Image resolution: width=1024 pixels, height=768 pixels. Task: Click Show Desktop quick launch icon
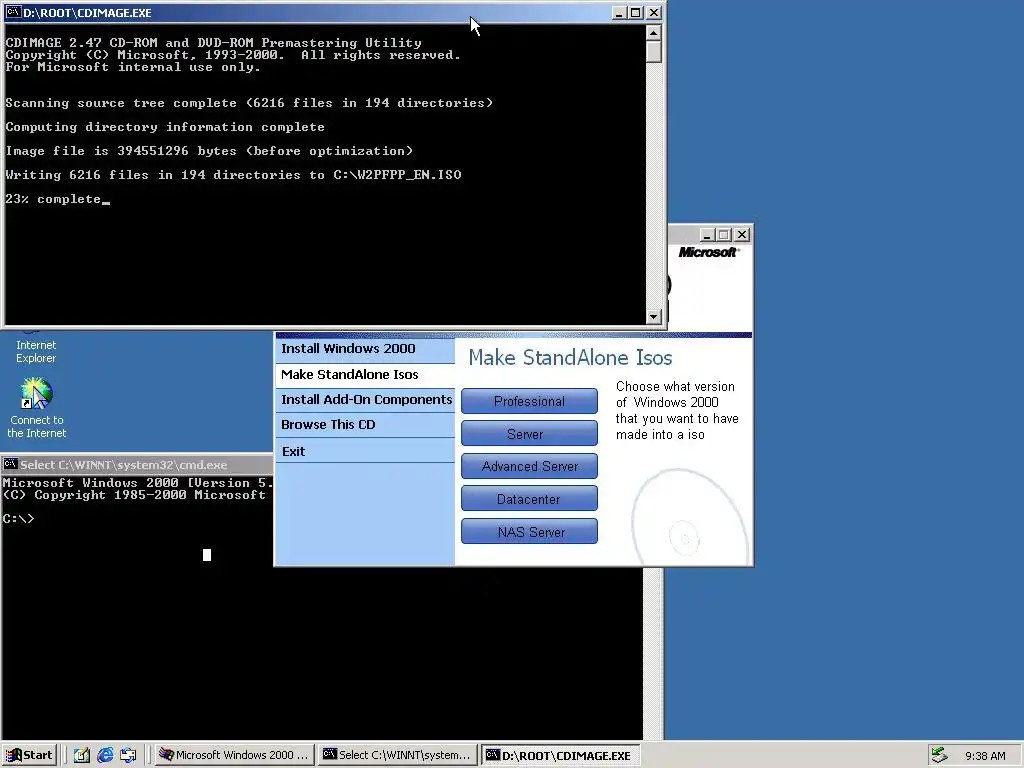[82, 755]
